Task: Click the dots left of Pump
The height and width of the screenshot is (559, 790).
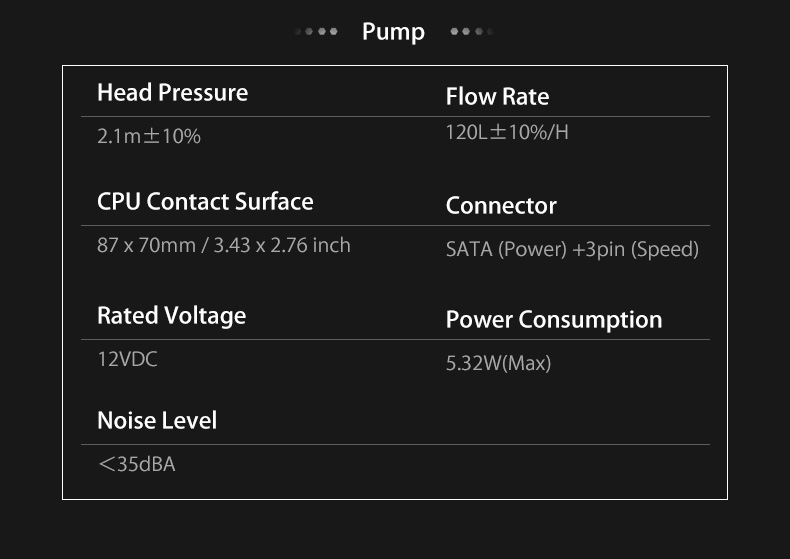Action: click(316, 31)
